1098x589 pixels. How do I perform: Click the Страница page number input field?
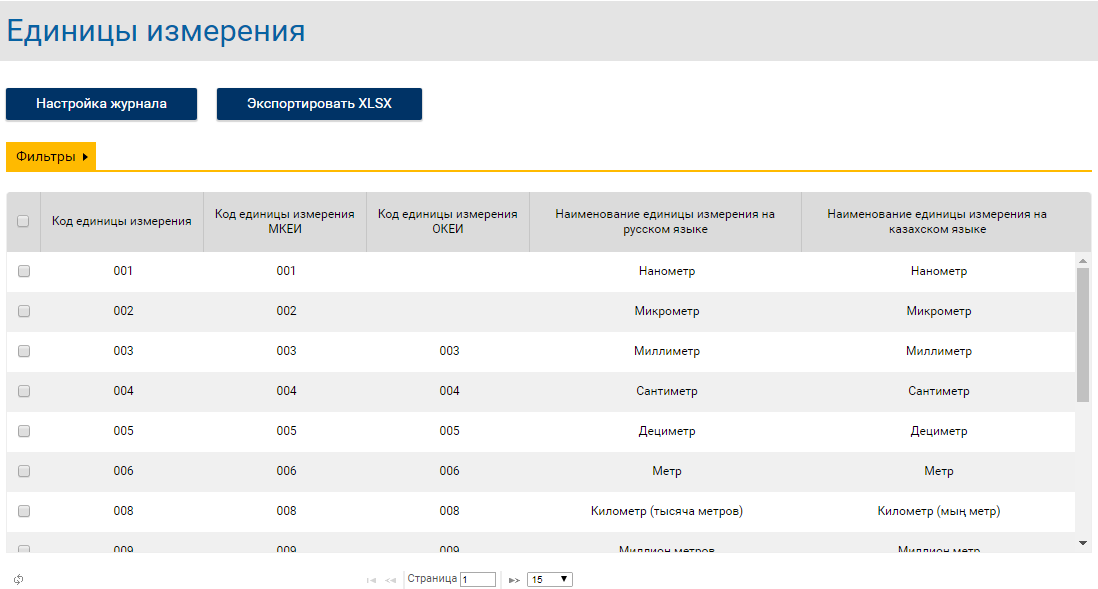click(x=477, y=579)
